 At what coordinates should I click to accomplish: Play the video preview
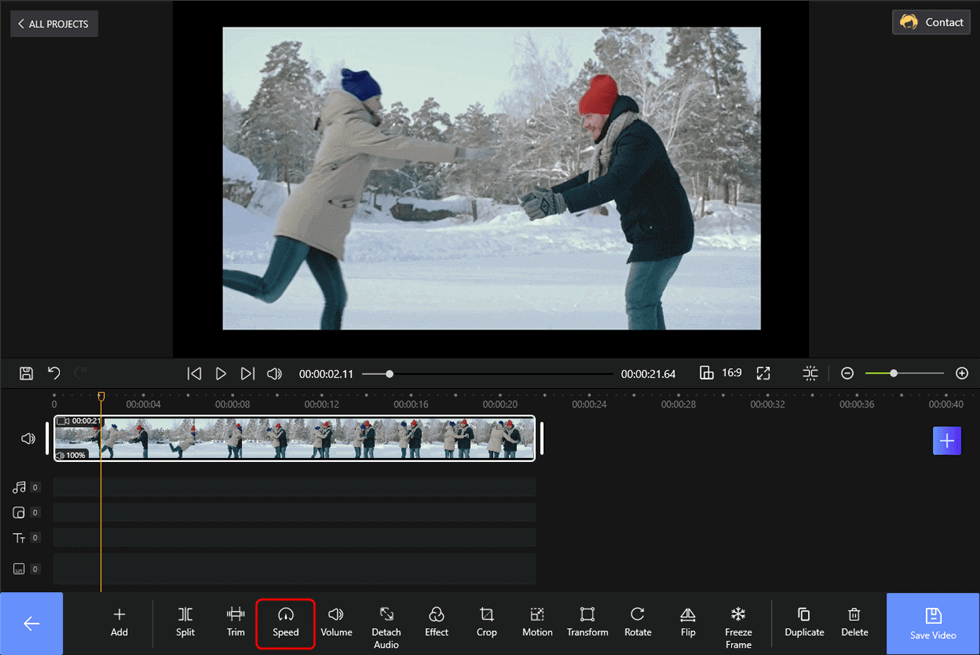click(221, 374)
